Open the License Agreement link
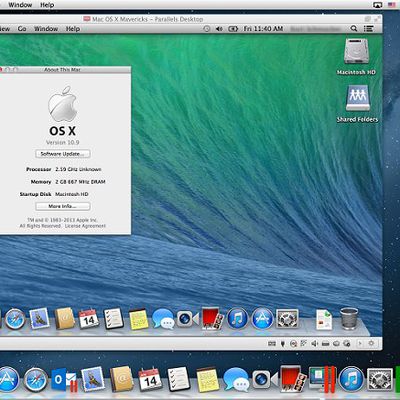Screen dimensions: 400x400 click(x=85, y=226)
